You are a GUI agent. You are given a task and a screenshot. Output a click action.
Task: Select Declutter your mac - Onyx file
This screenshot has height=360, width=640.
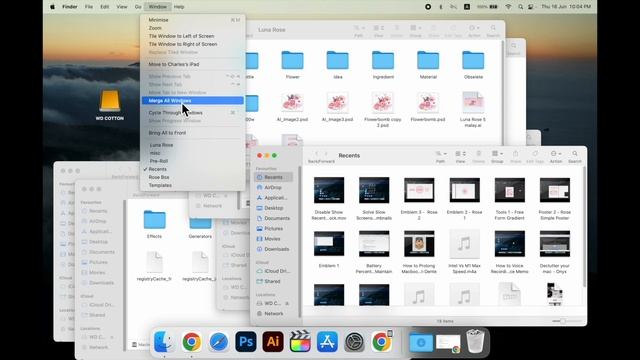pos(555,244)
